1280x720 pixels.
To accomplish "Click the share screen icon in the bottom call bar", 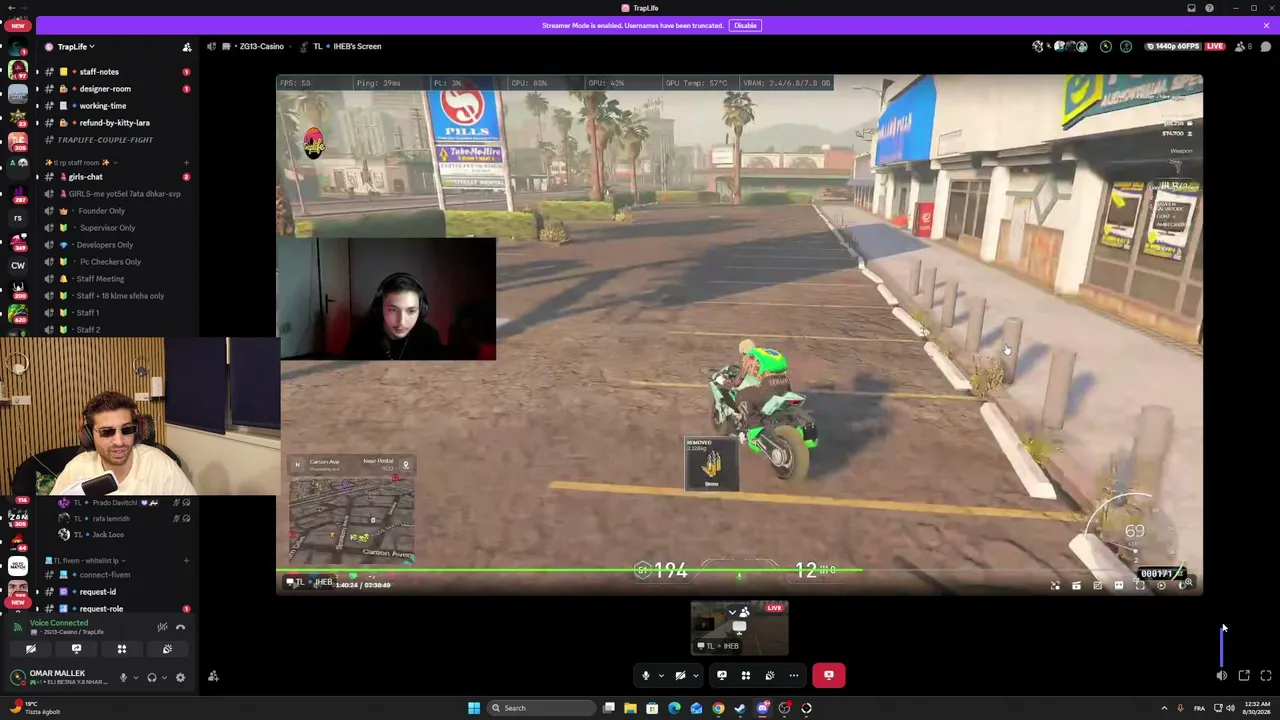I will point(722,676).
